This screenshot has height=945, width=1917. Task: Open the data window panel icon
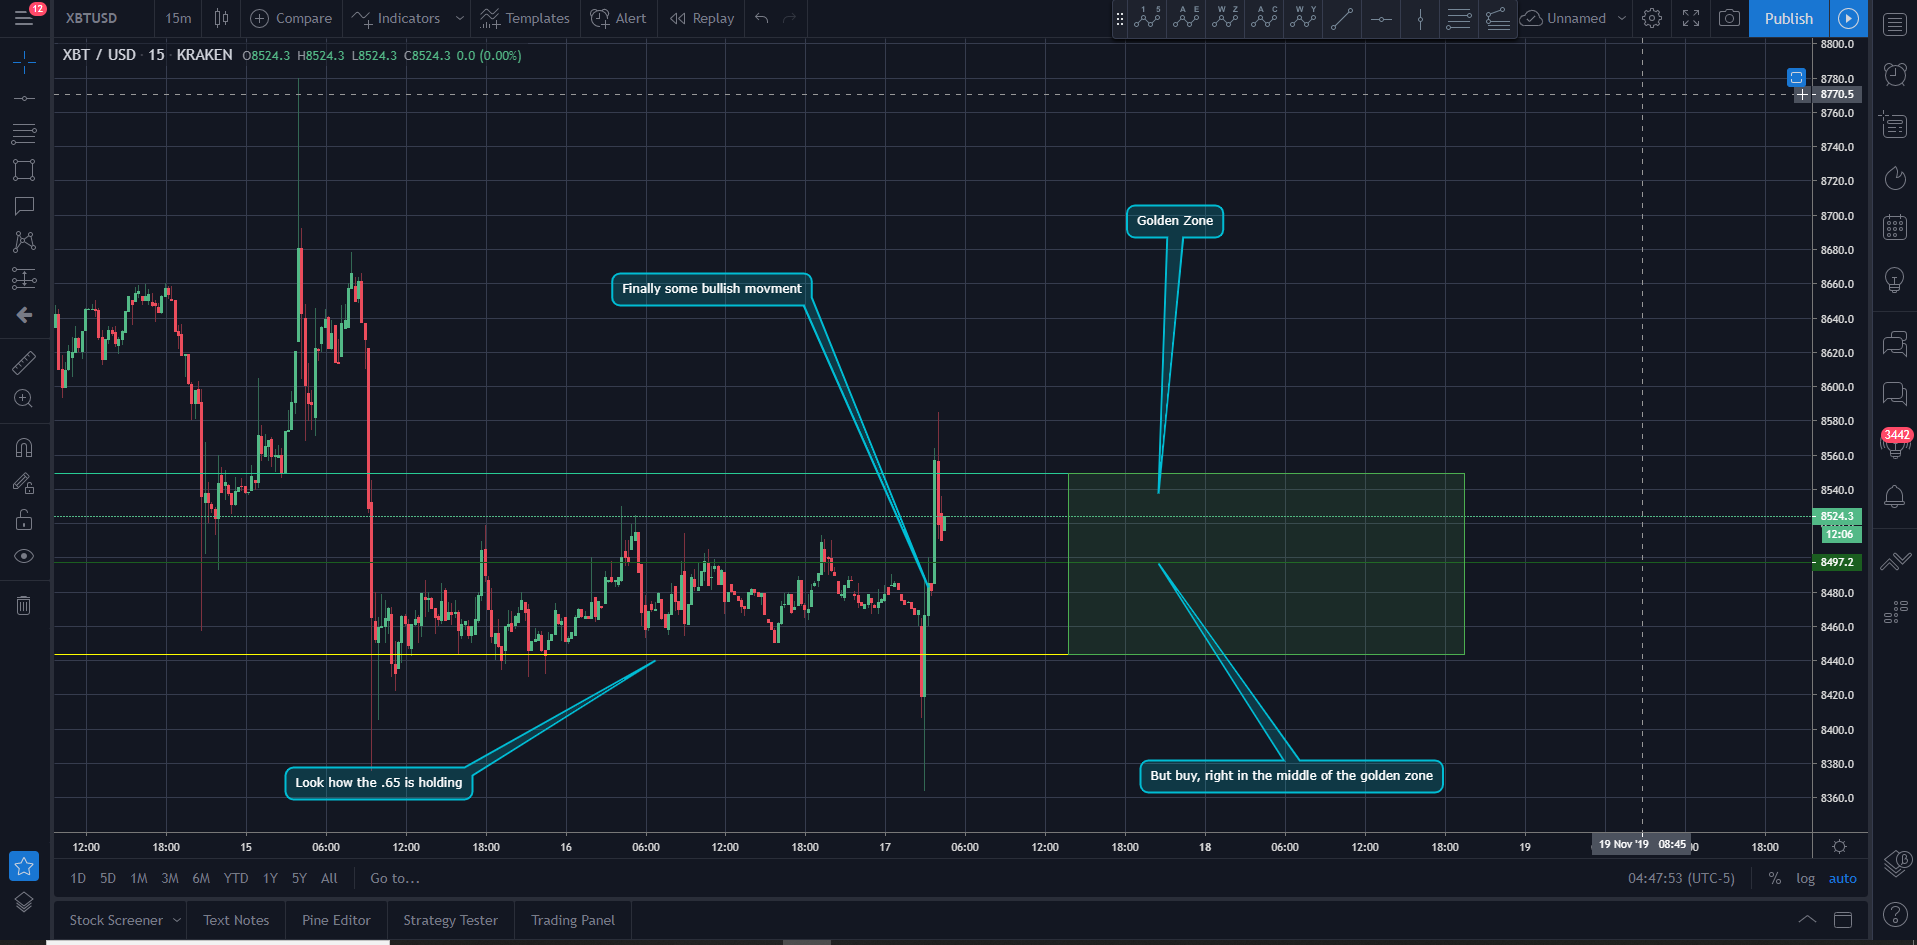[1895, 125]
